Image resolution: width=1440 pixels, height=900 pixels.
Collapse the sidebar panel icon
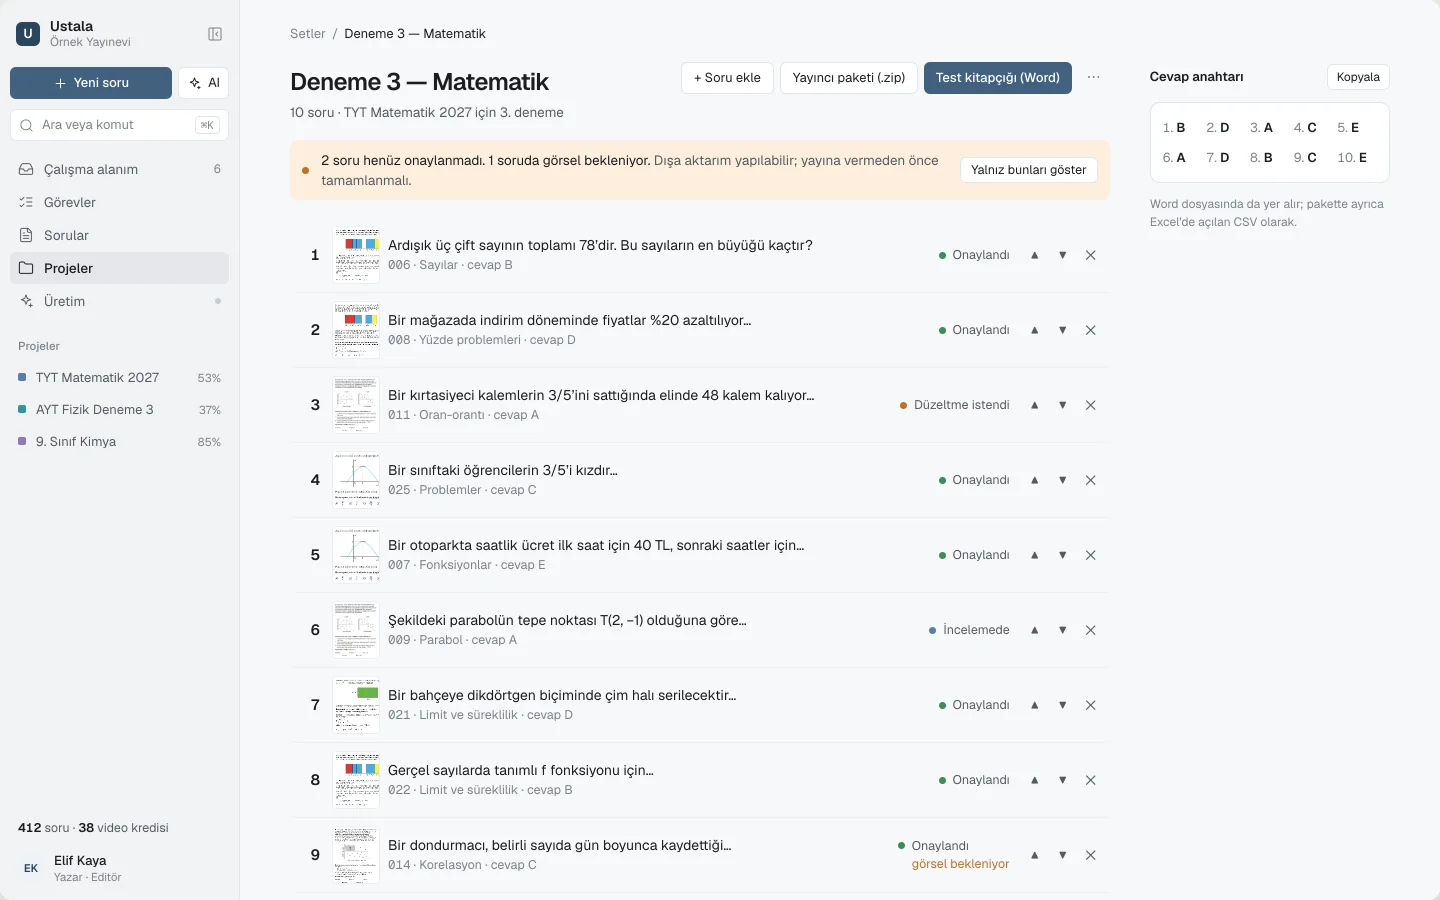coord(215,34)
